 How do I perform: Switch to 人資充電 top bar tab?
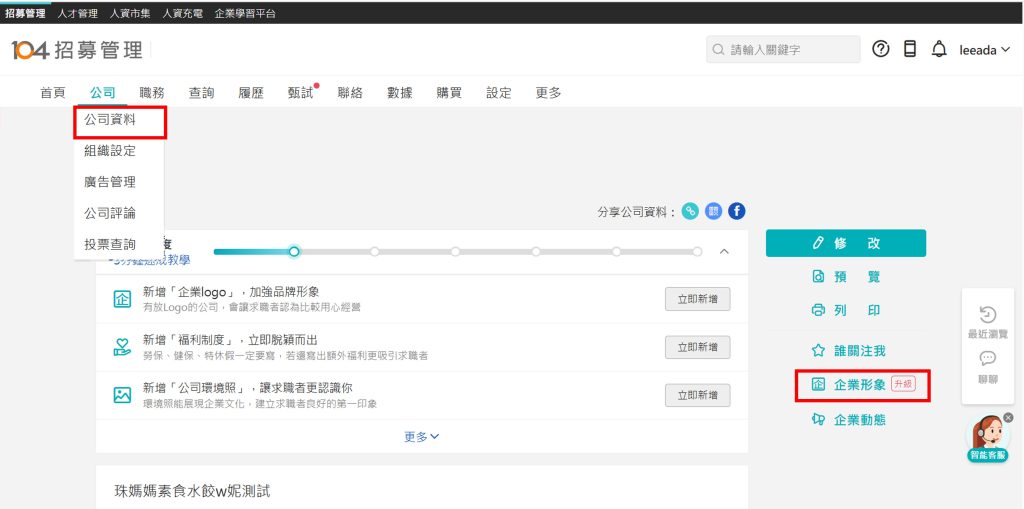182,12
